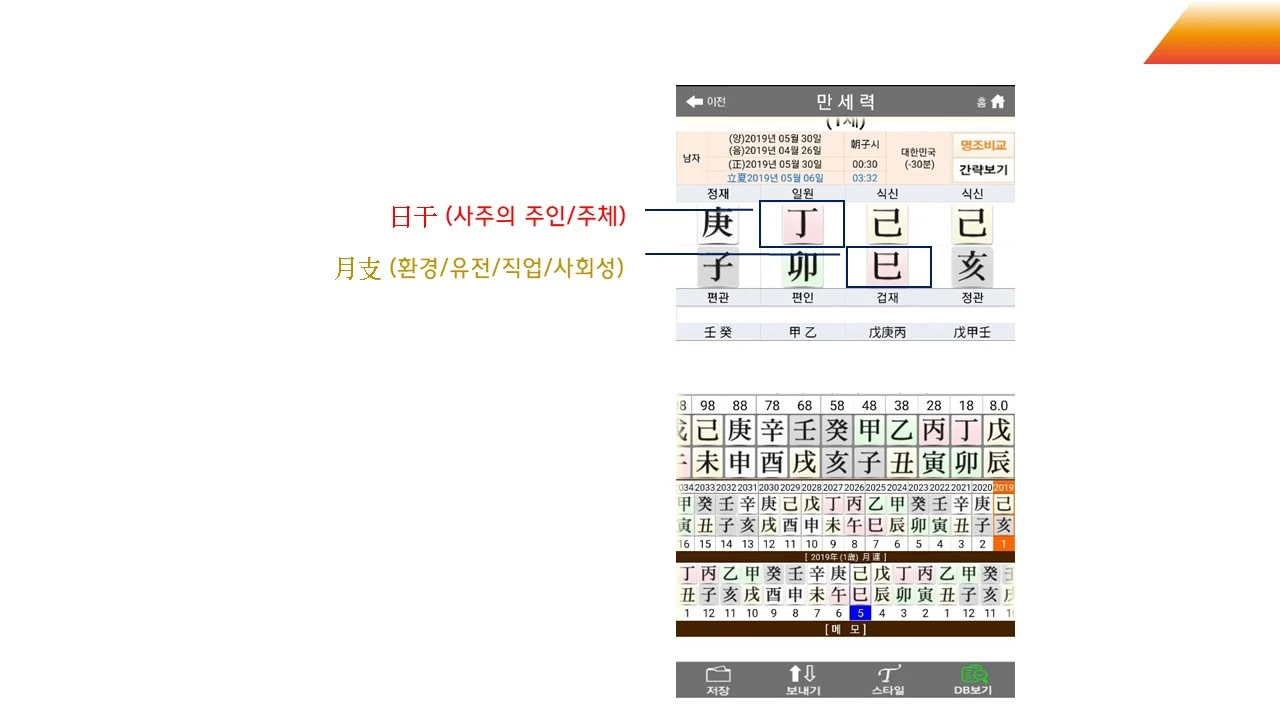
Task: Click the 간략보기 summary view button
Action: (x=984, y=169)
